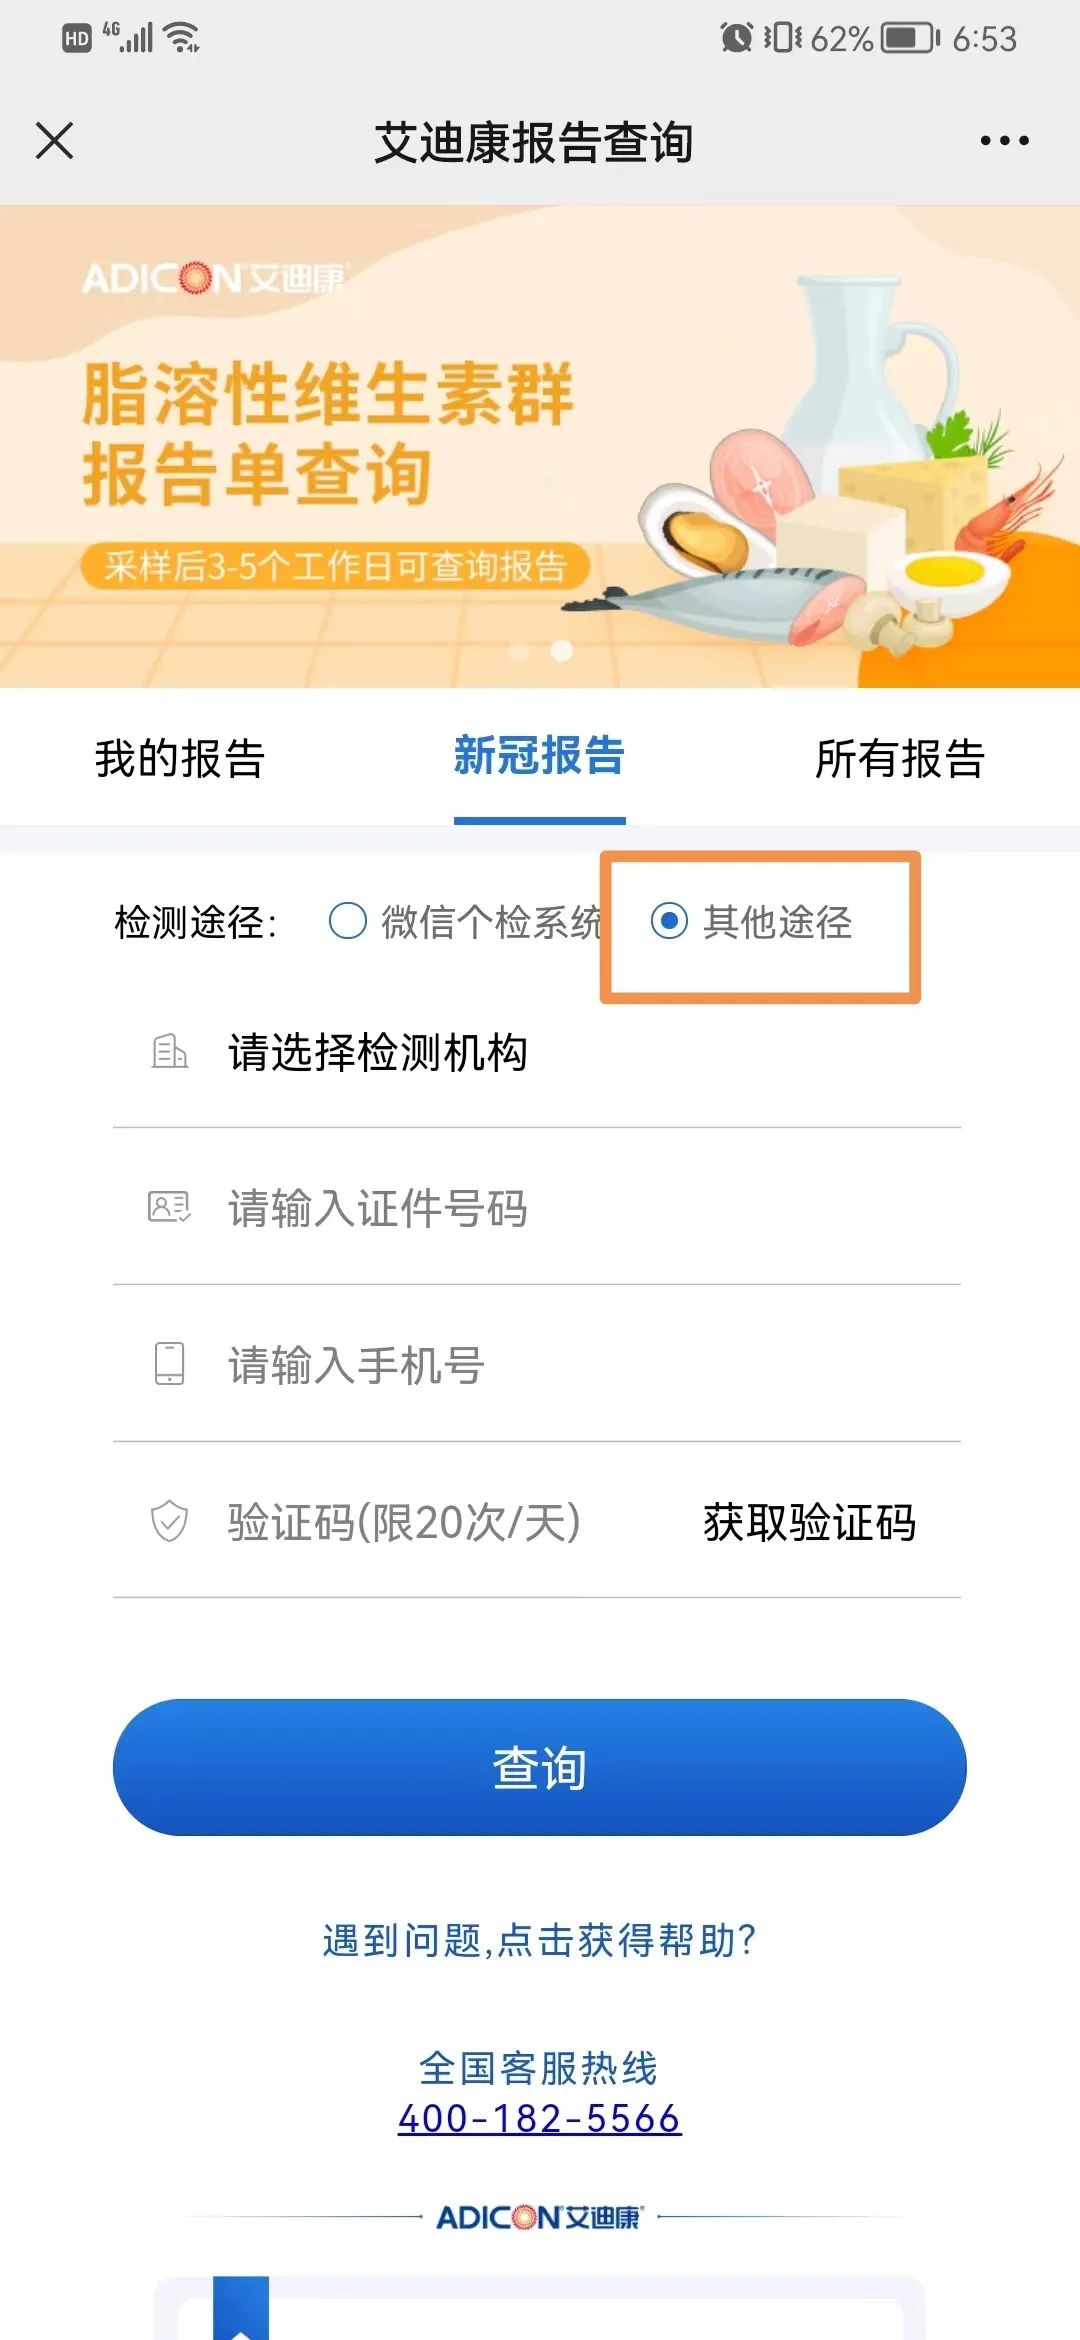Tap the alarm clock status icon
This screenshot has height=2340, width=1080.
click(x=736, y=38)
